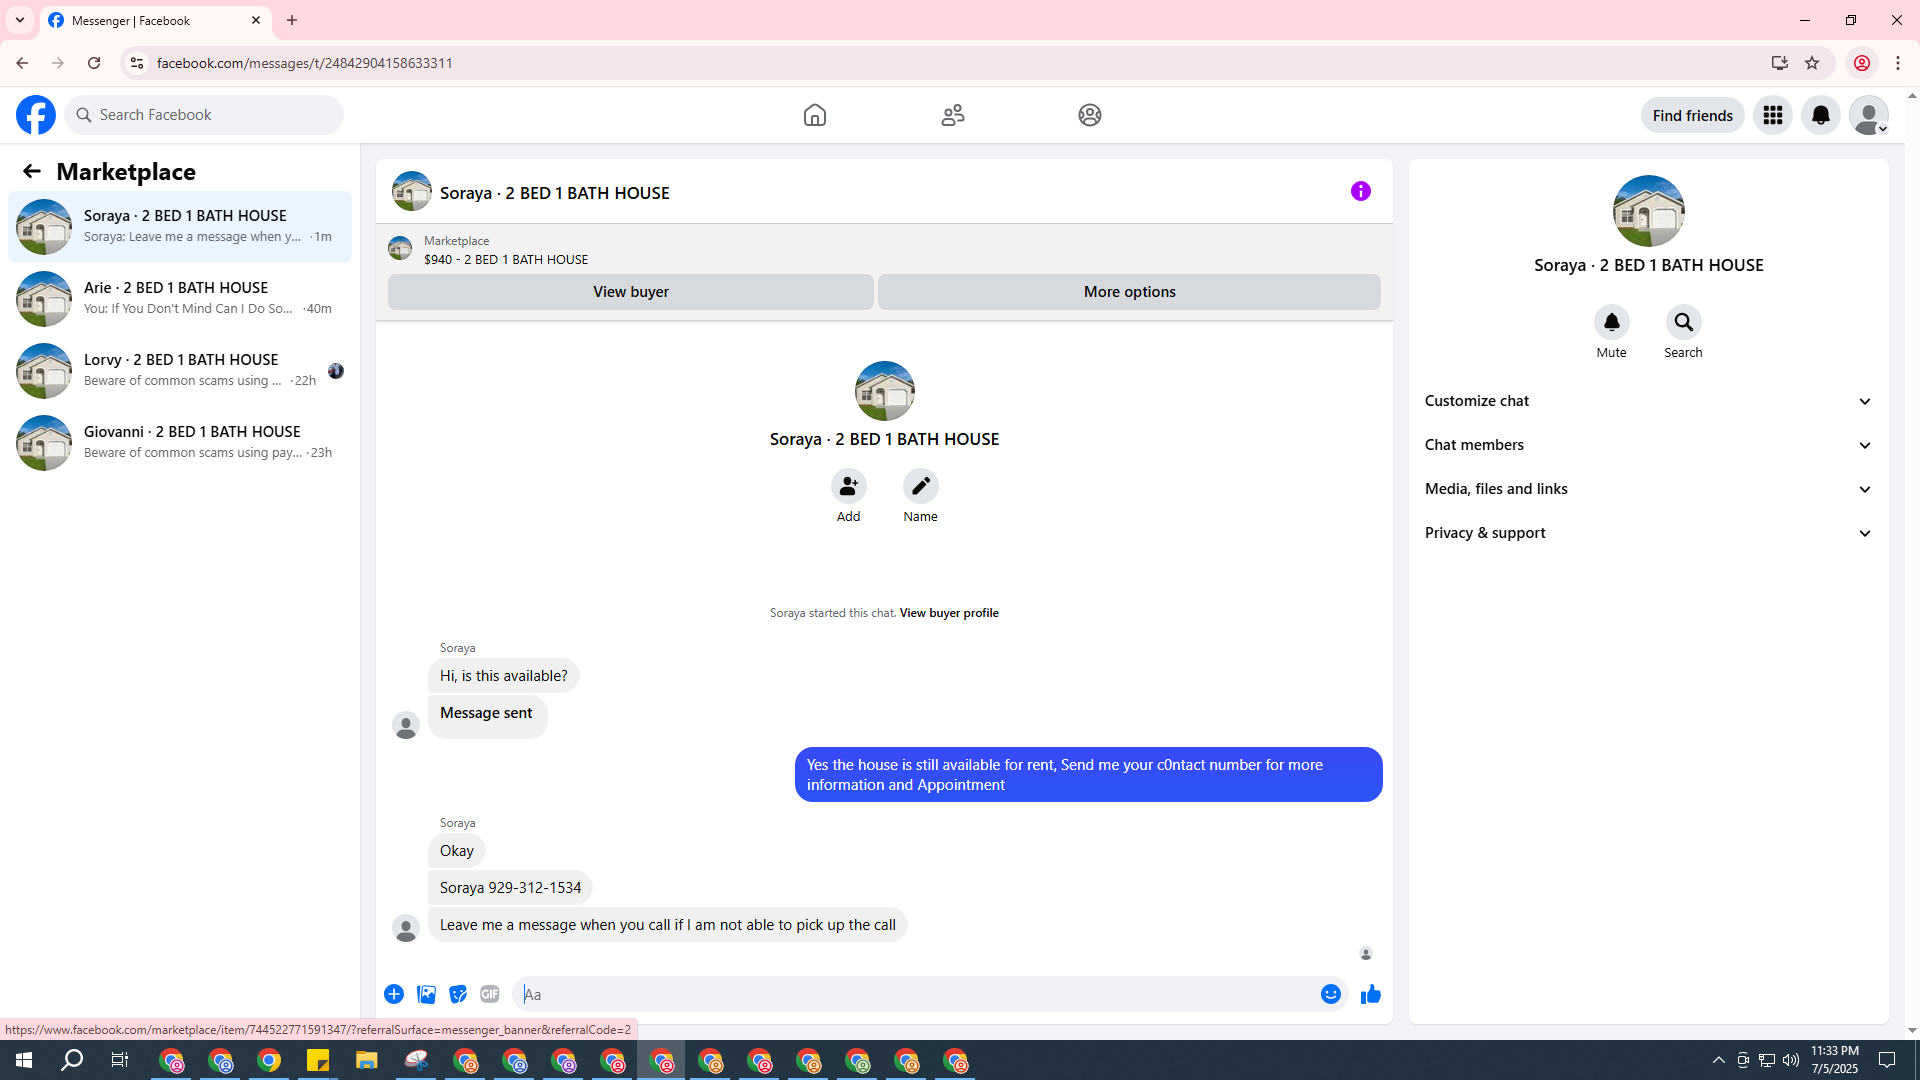Open the Facebook menu grid icon
The image size is (1920, 1080).
click(1772, 115)
